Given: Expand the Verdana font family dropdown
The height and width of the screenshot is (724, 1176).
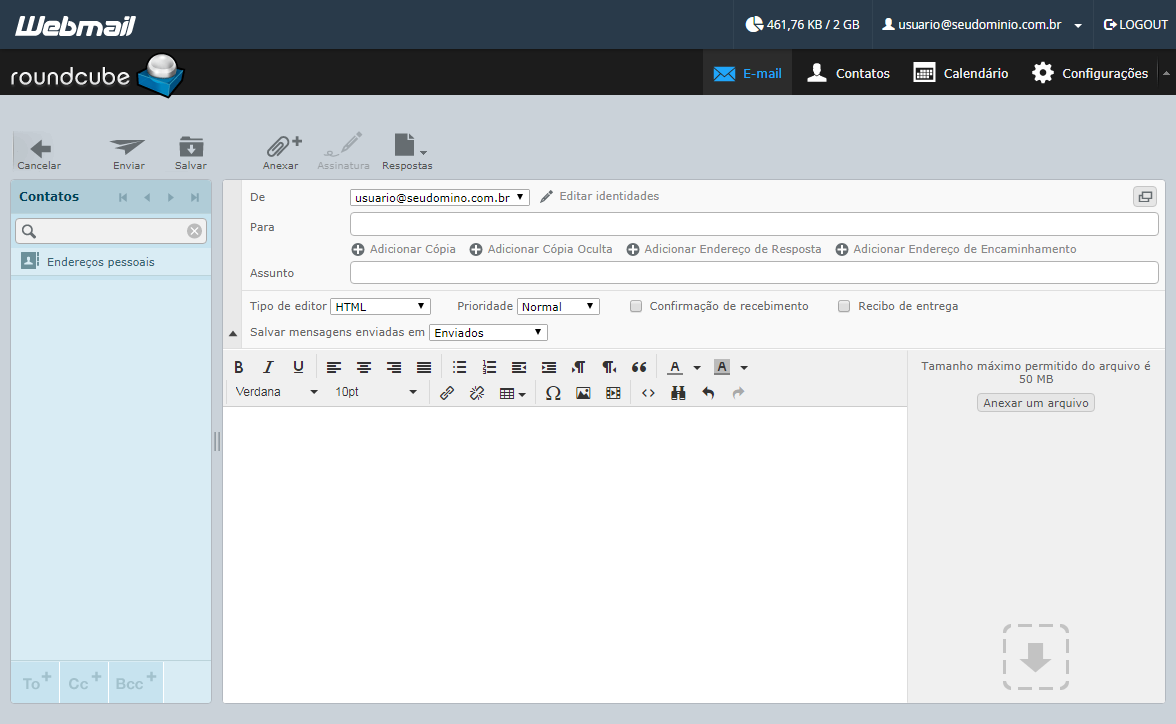Looking at the screenshot, I should tap(276, 392).
